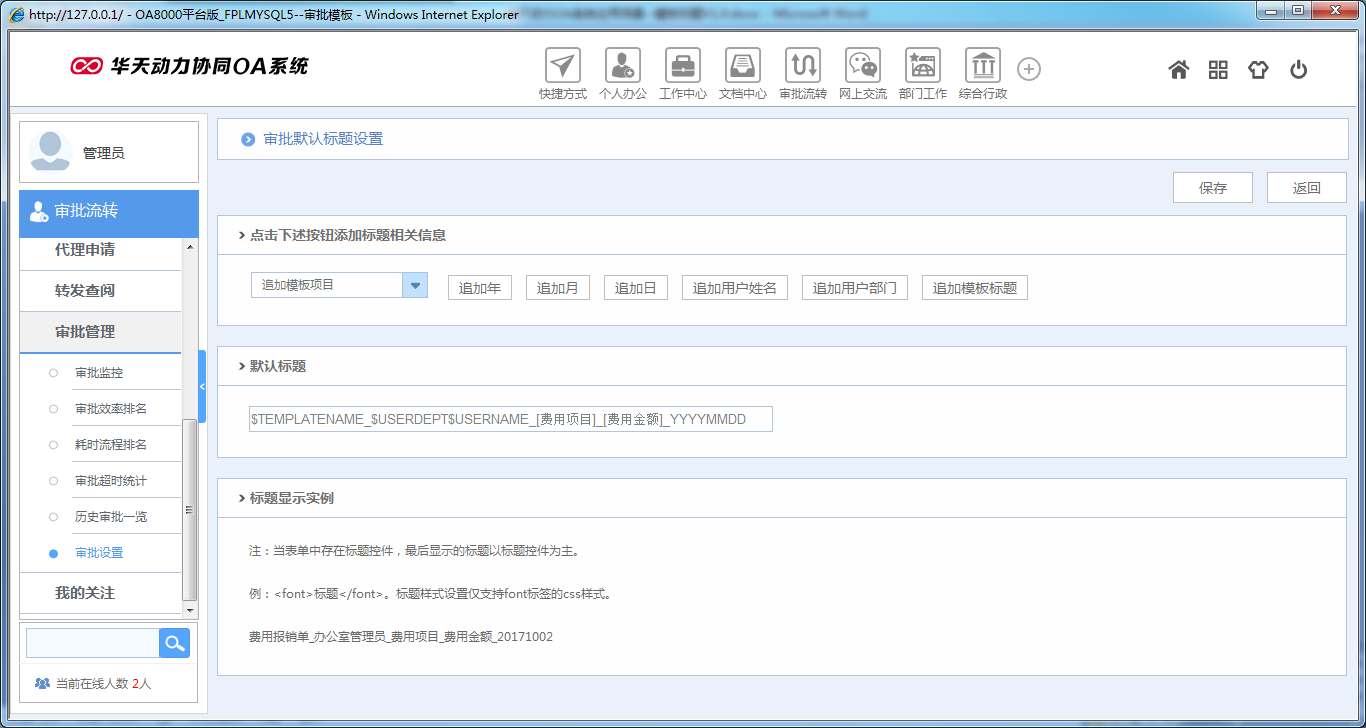
Task: Select the 审批流转 approval flow icon
Action: tap(802, 68)
